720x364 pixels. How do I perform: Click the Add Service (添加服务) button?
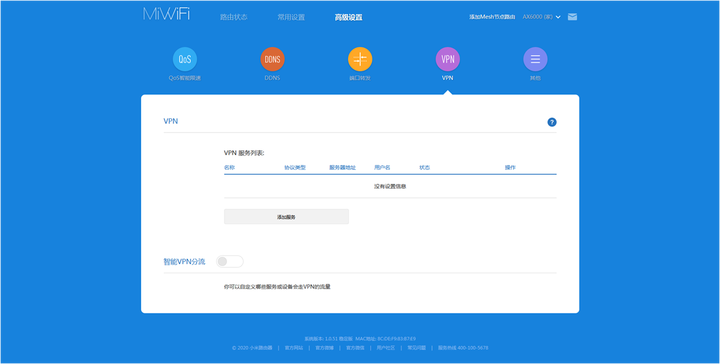tap(286, 217)
